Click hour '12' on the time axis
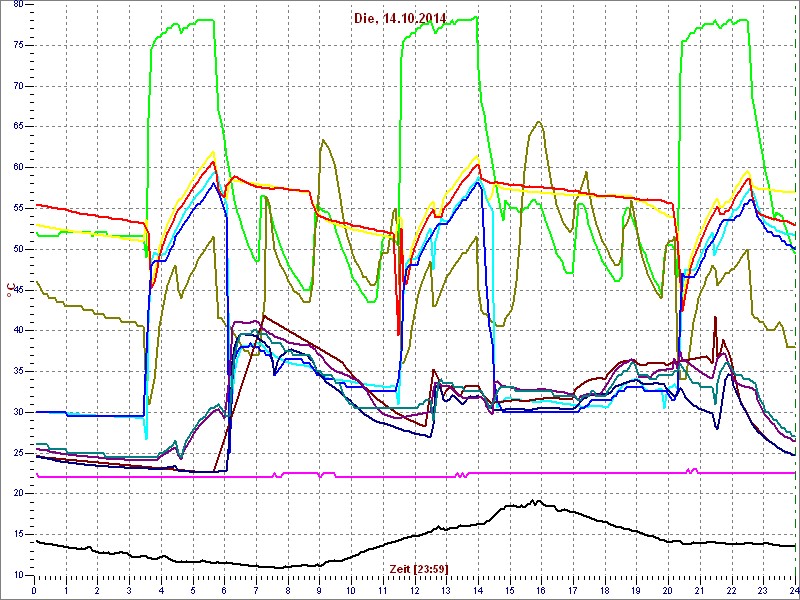The image size is (800, 600). tap(415, 591)
